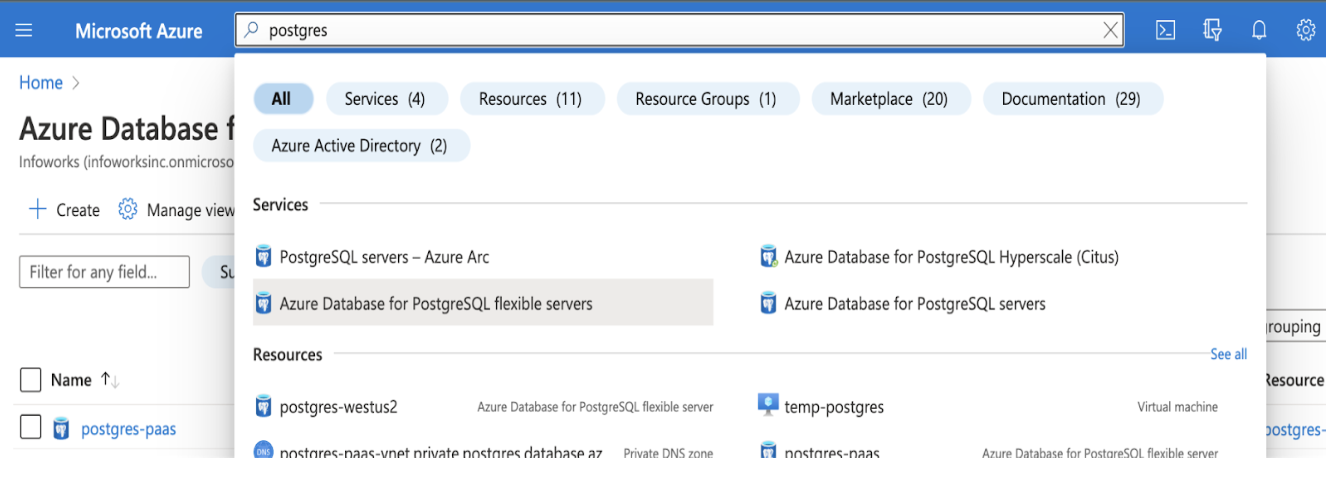
Task: Click the Resources section heading
Action: [288, 354]
